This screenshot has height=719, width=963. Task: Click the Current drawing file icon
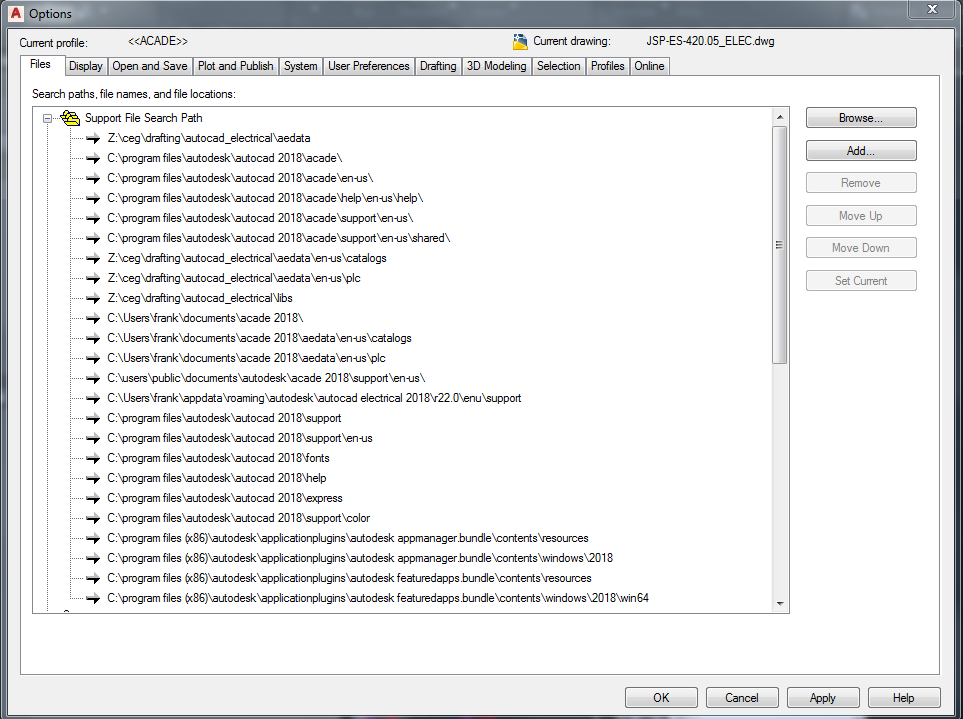[x=520, y=41]
